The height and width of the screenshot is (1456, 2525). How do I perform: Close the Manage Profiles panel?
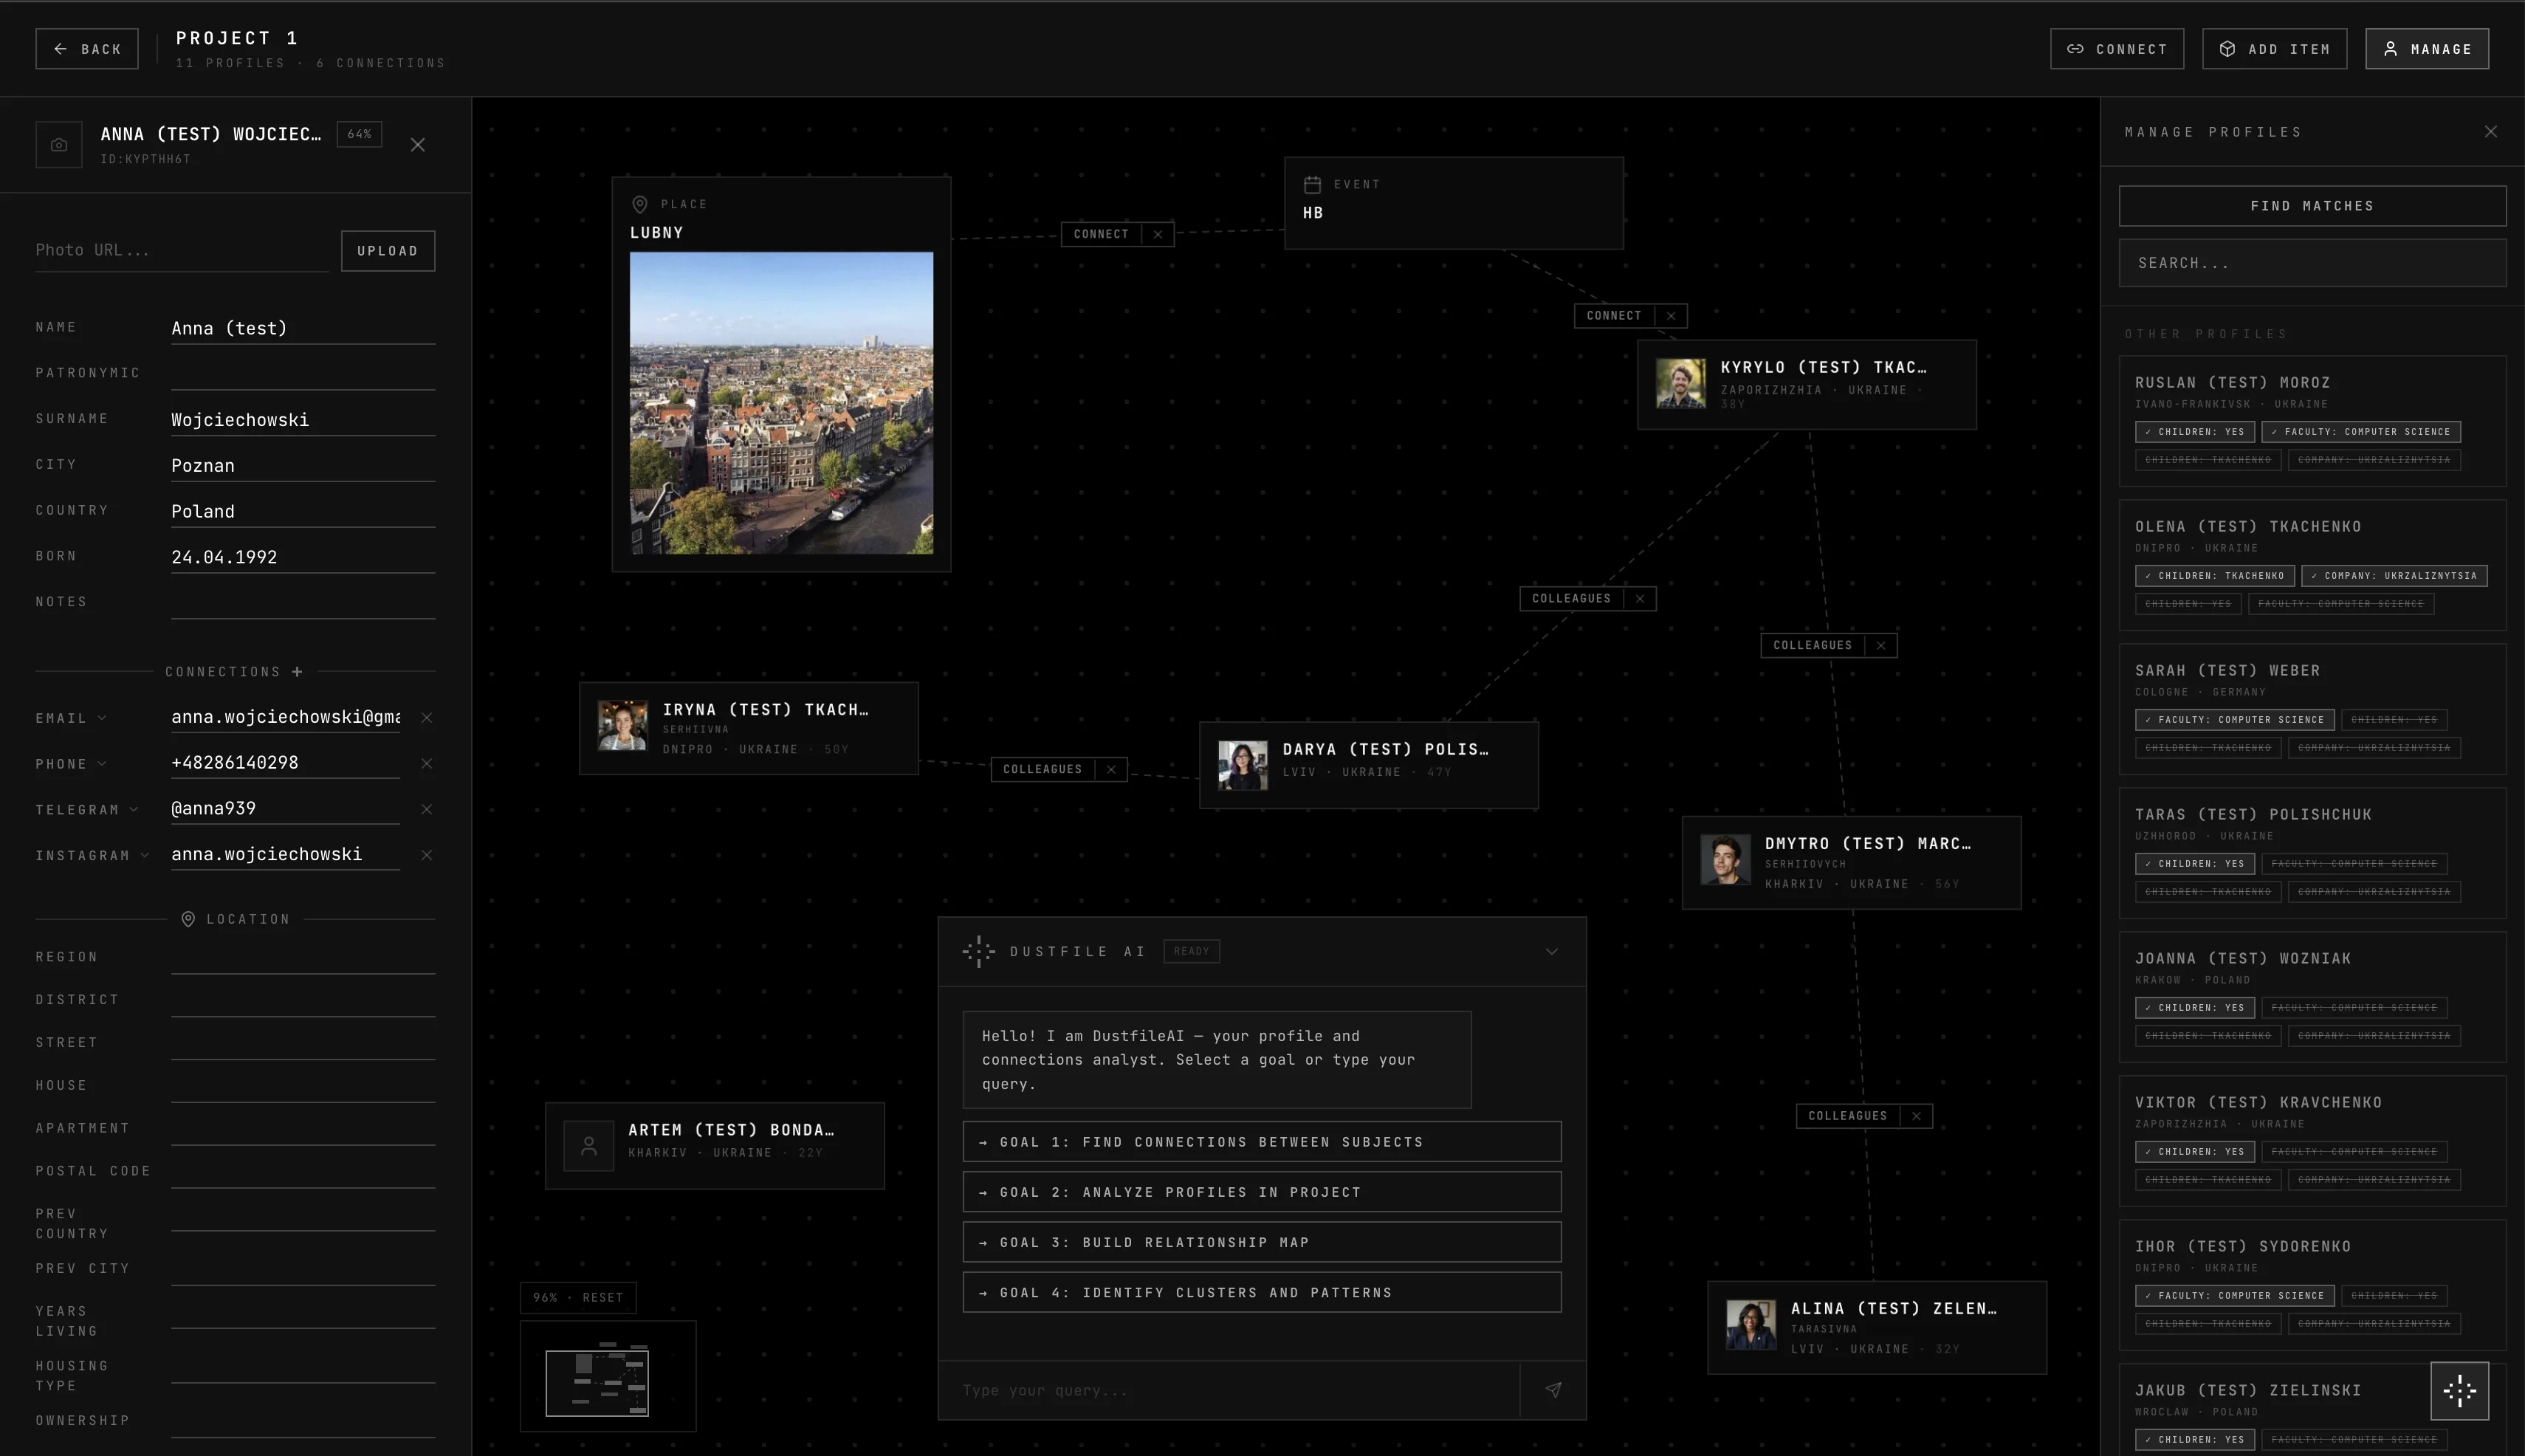(2491, 132)
